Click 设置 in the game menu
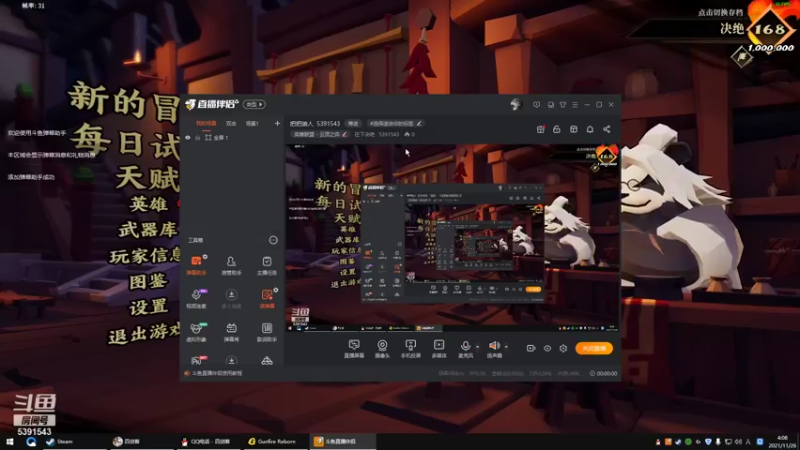This screenshot has width=800, height=450. [x=148, y=307]
